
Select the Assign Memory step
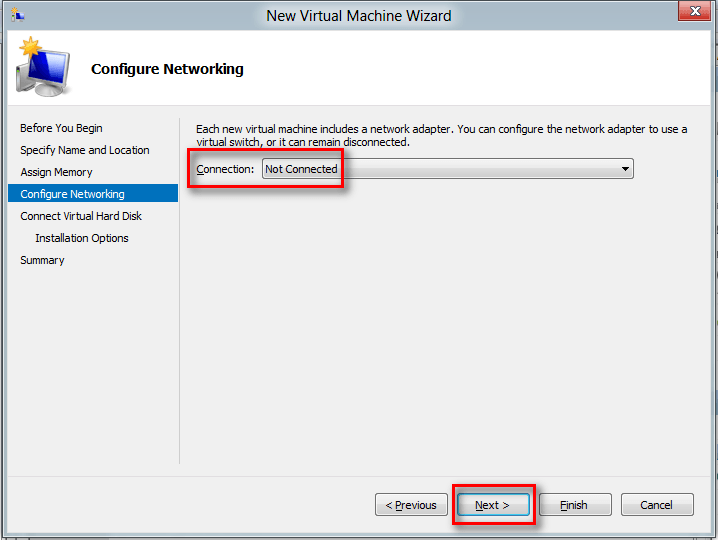[x=56, y=172]
